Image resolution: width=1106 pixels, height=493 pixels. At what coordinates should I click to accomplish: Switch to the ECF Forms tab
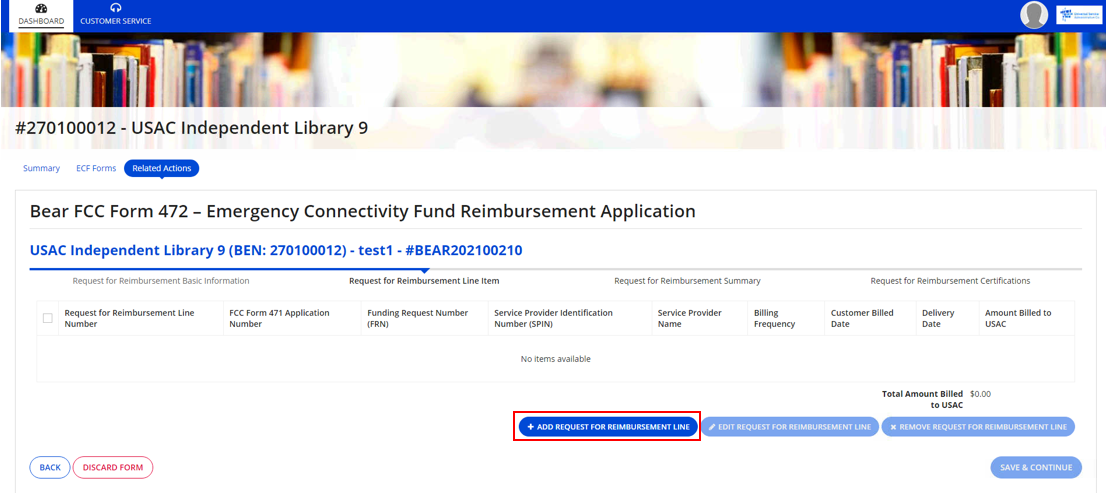pos(96,169)
